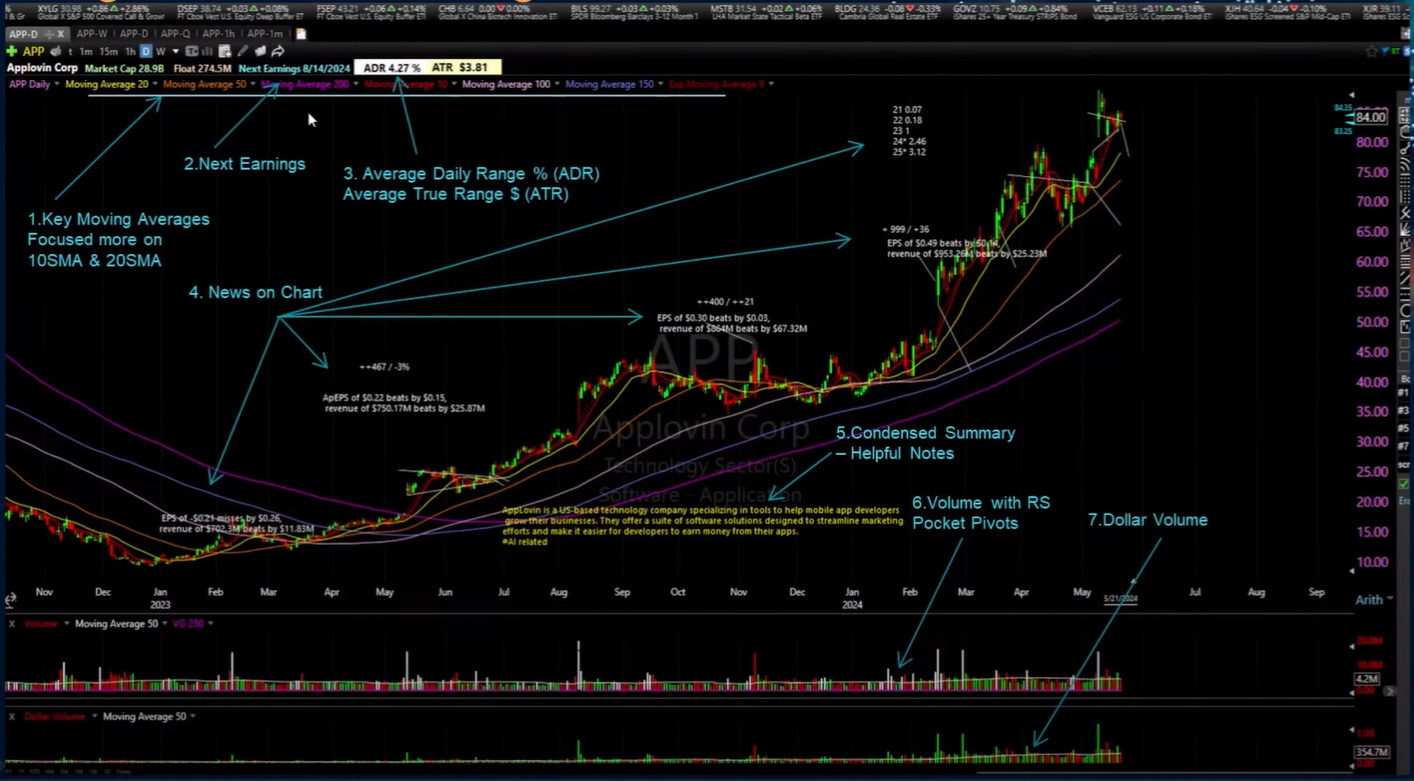
Task: Toggle the Daily 'D' timeframe
Action: tap(146, 52)
